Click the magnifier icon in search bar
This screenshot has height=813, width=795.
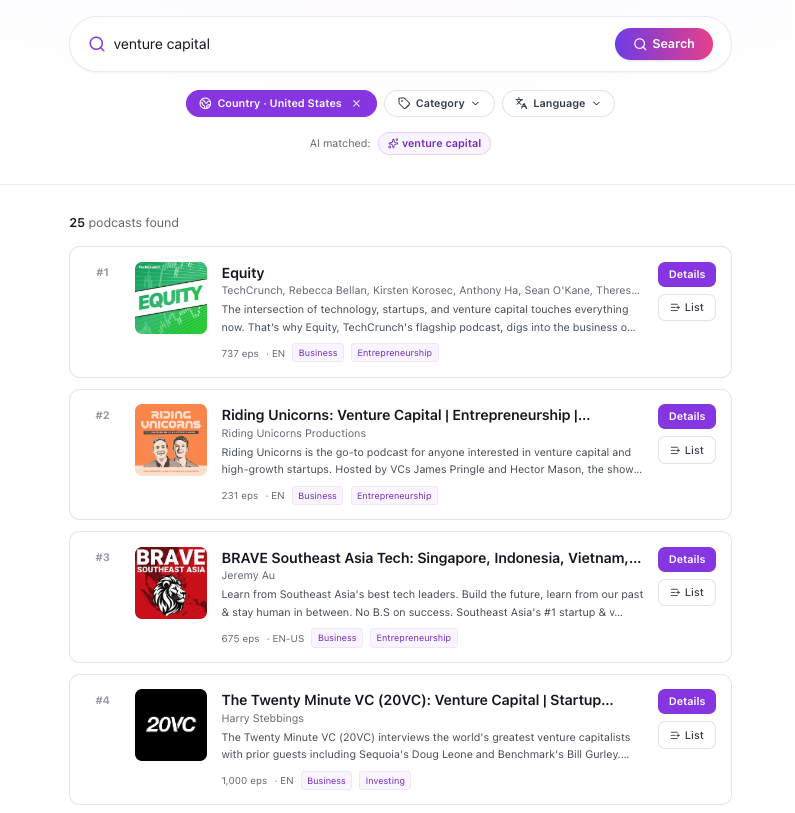coord(97,44)
